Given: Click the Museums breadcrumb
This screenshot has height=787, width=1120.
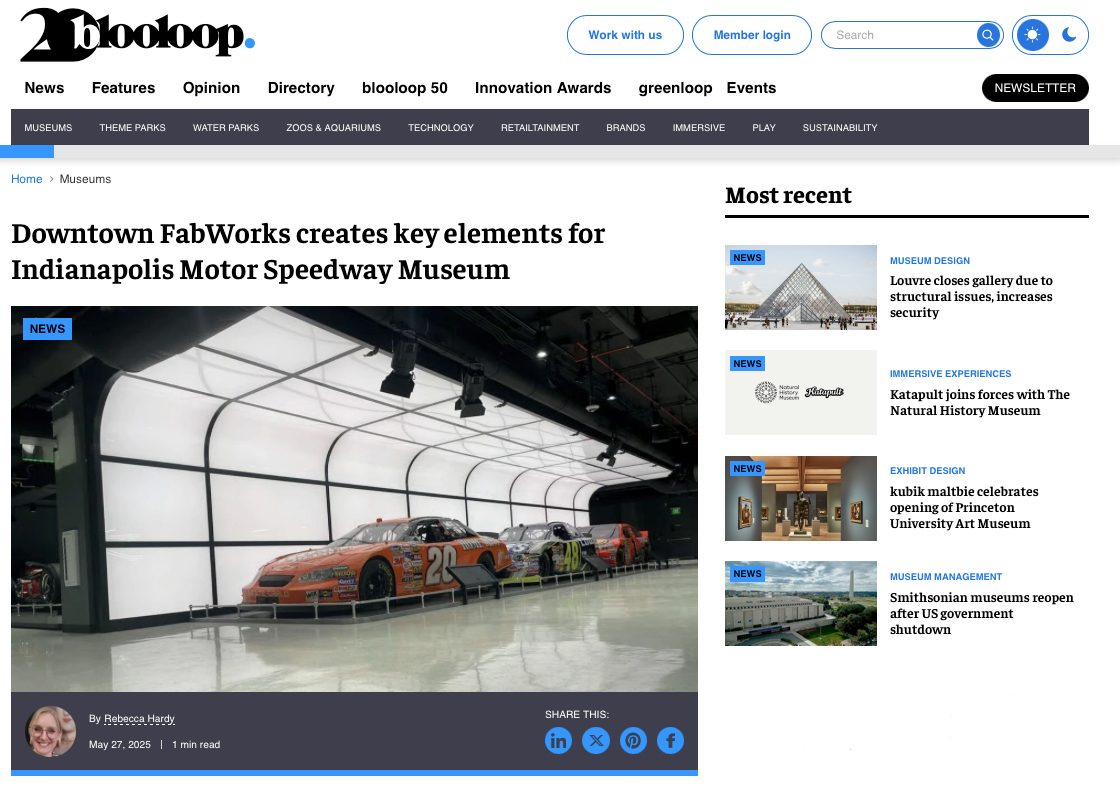Looking at the screenshot, I should (x=85, y=179).
